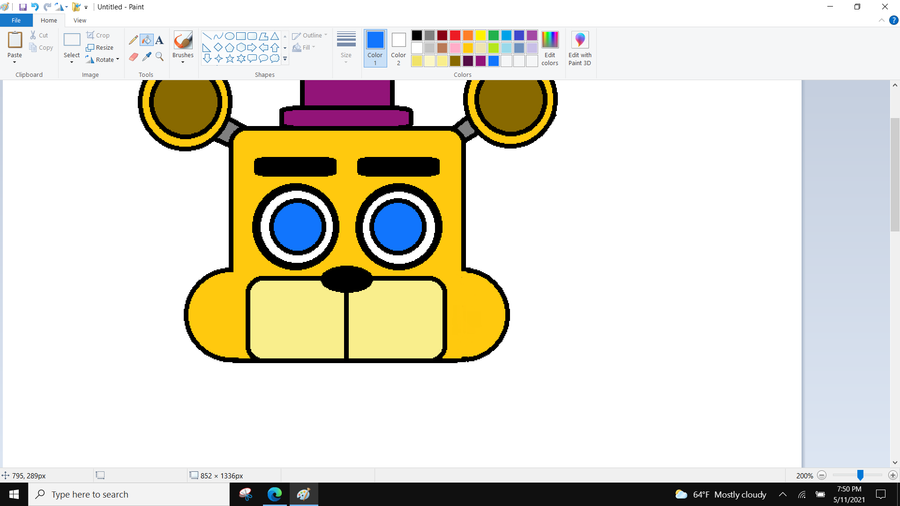This screenshot has width=900, height=506.
Task: Choose the Line shape
Action: coord(207,36)
